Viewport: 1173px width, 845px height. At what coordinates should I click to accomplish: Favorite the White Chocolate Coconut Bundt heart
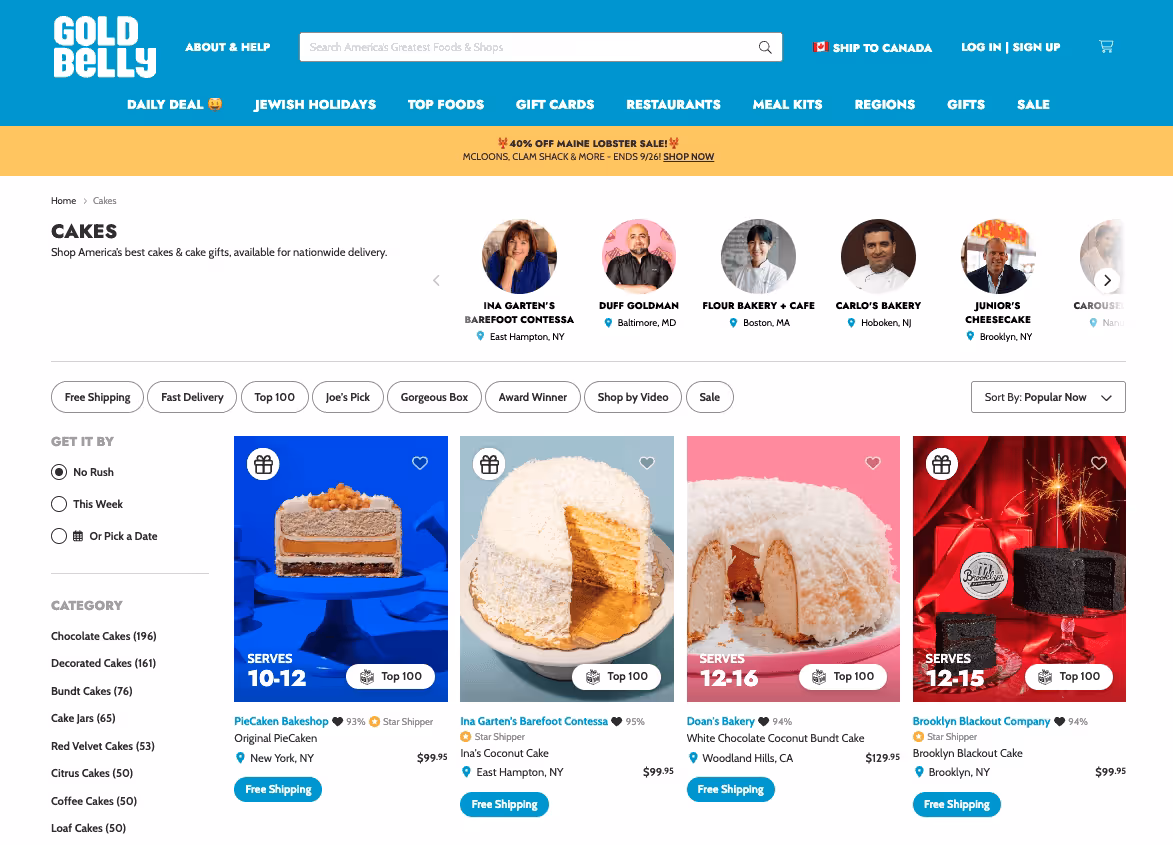pos(872,463)
